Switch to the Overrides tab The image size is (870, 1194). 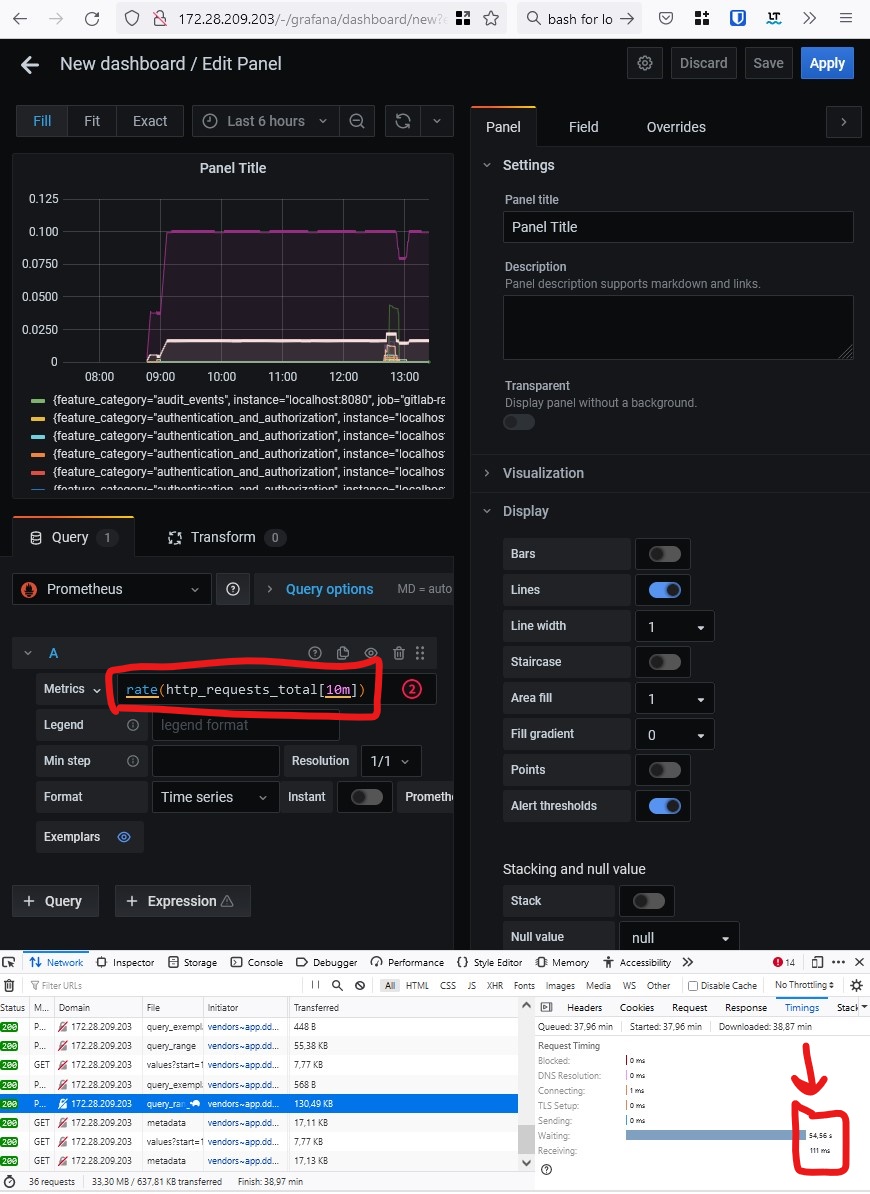tap(676, 127)
